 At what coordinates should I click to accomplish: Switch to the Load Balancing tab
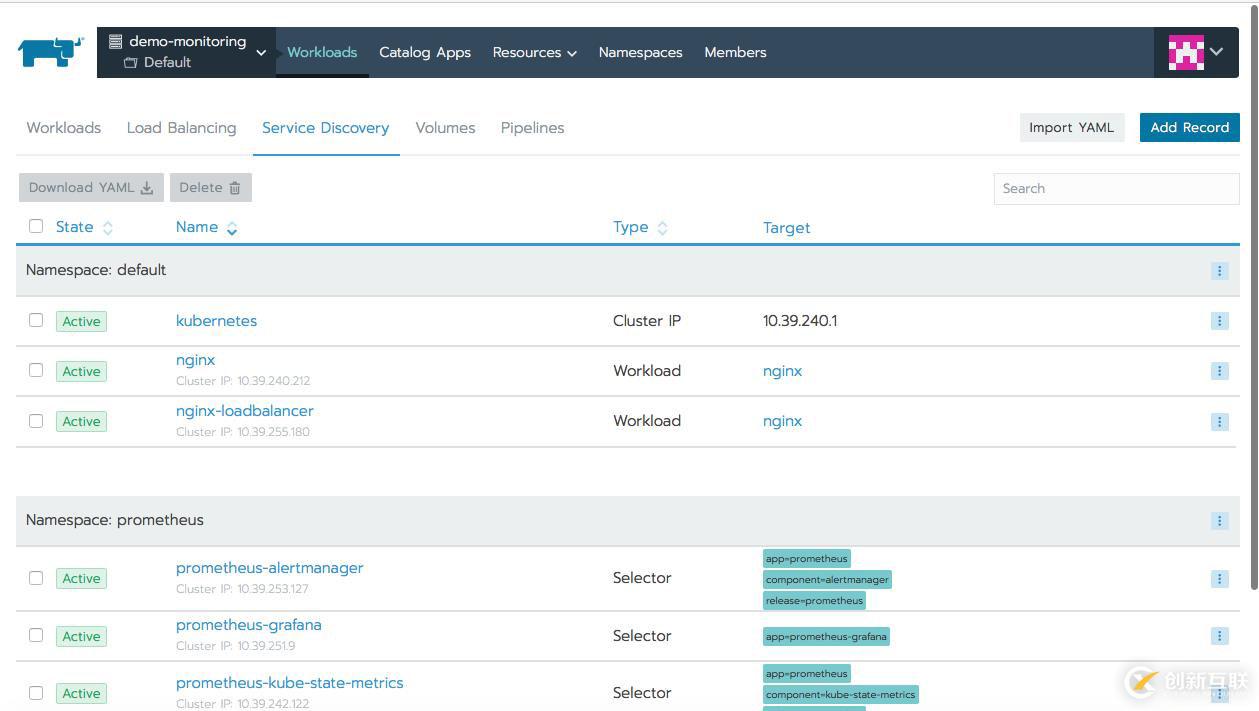coord(181,128)
